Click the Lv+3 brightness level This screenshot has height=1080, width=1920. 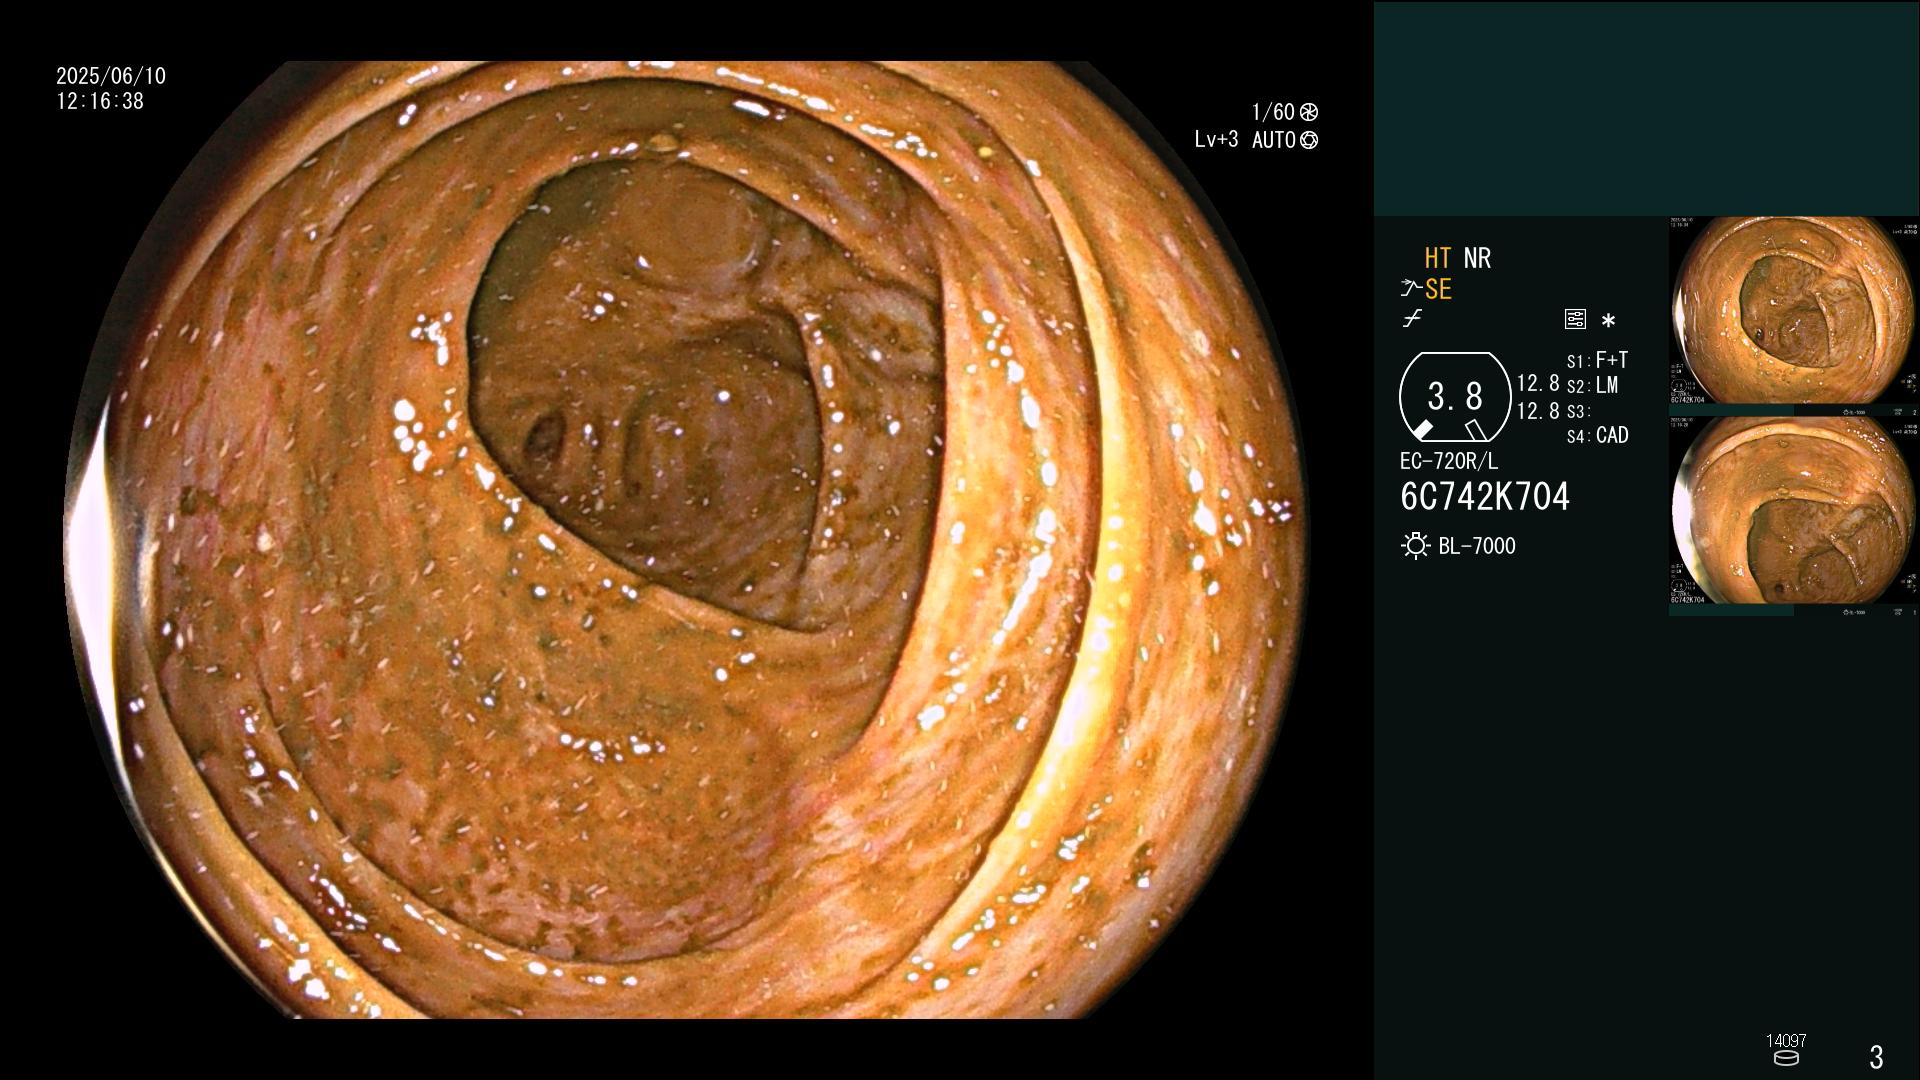[1216, 140]
